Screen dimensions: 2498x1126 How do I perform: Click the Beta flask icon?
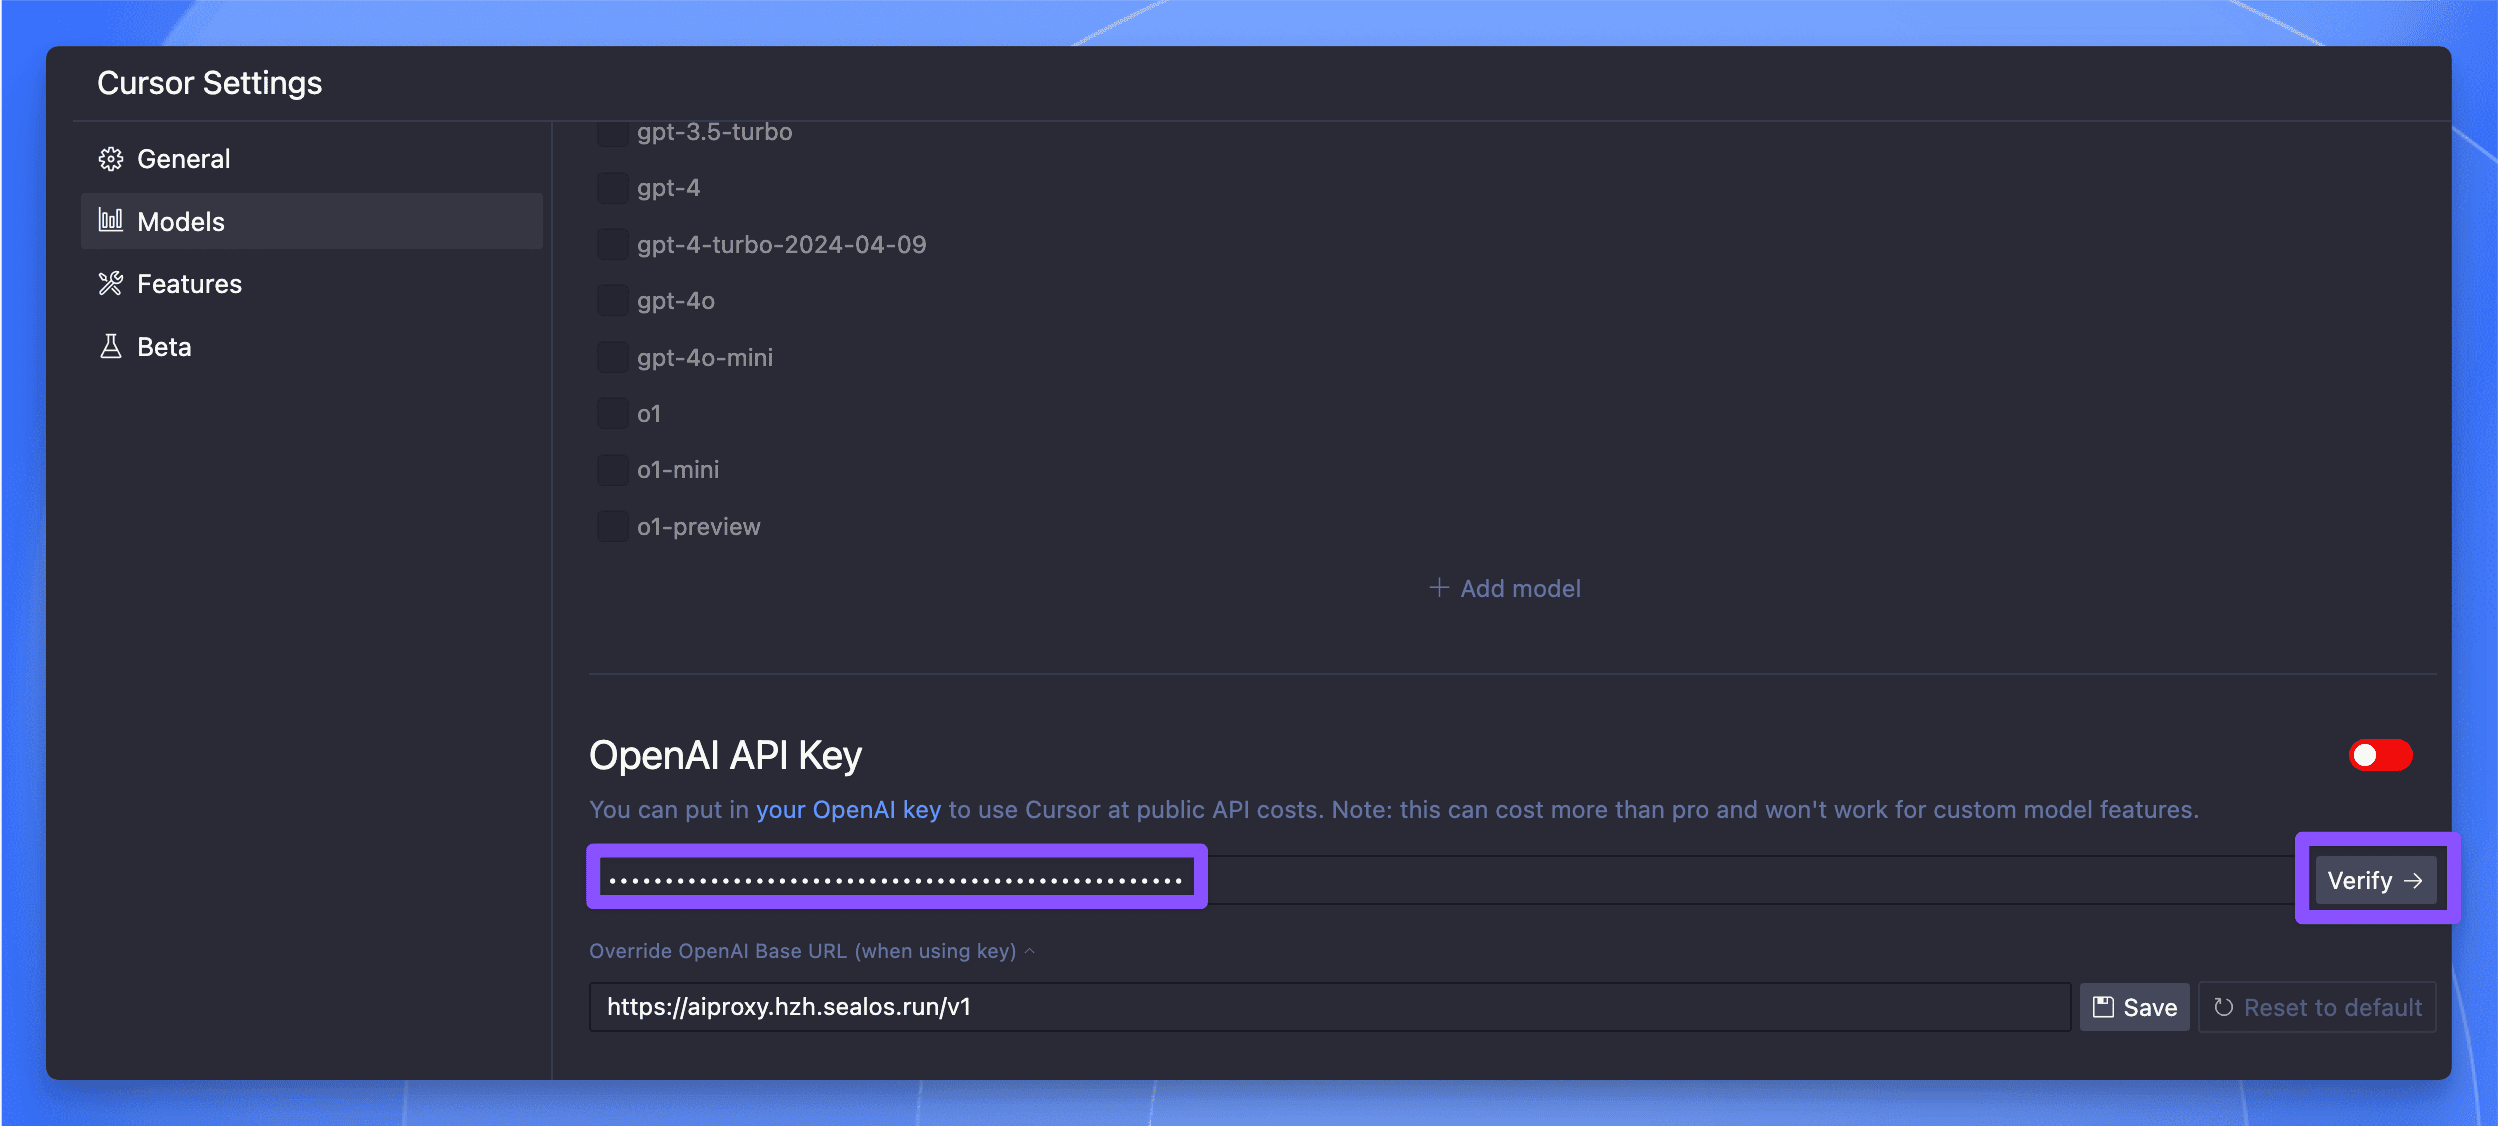pos(111,347)
